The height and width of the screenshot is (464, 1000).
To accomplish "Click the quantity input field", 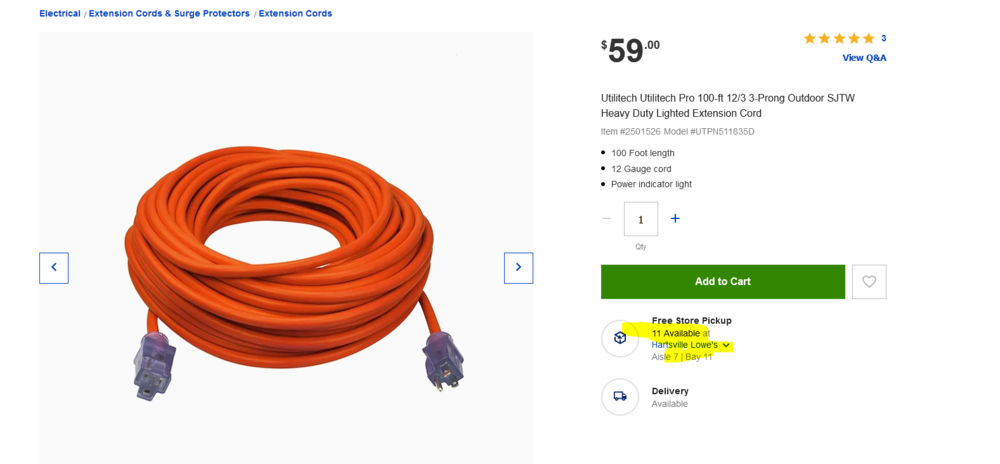I will pos(641,219).
